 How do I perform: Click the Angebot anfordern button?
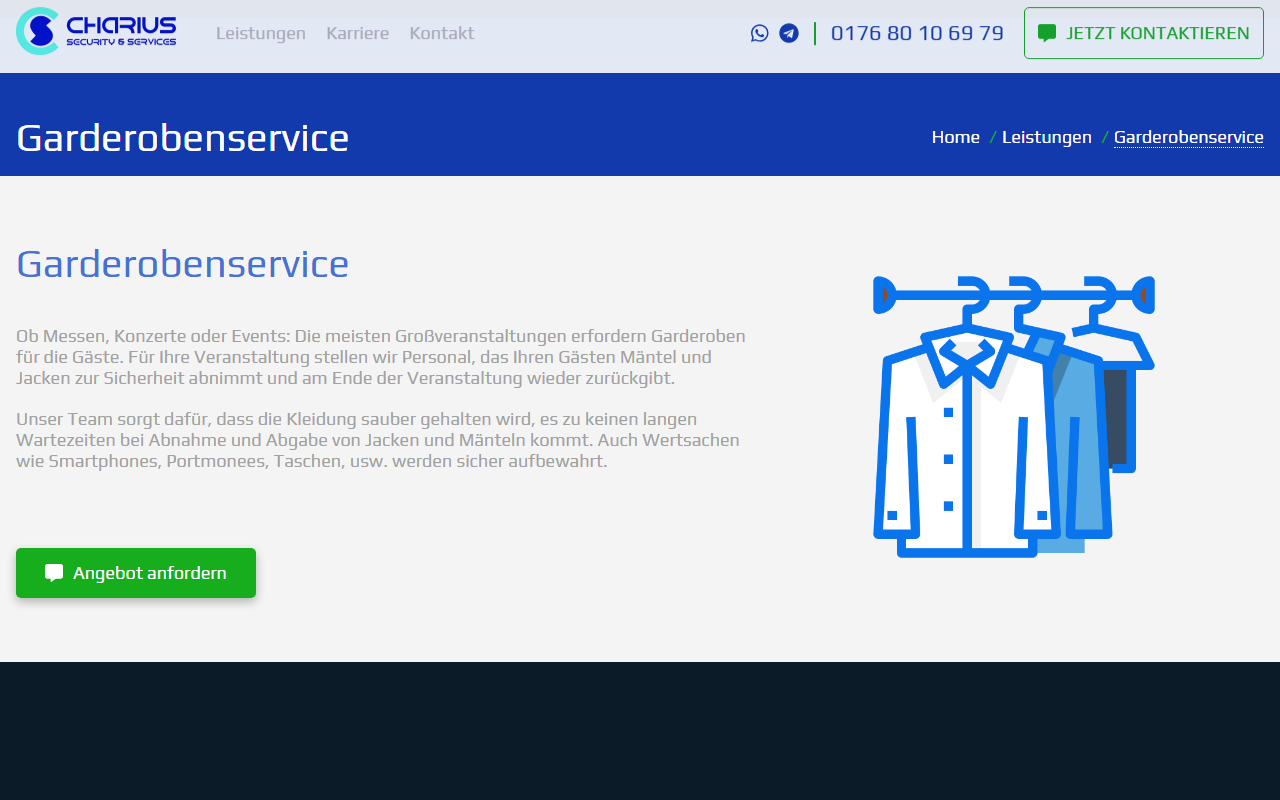tap(136, 573)
